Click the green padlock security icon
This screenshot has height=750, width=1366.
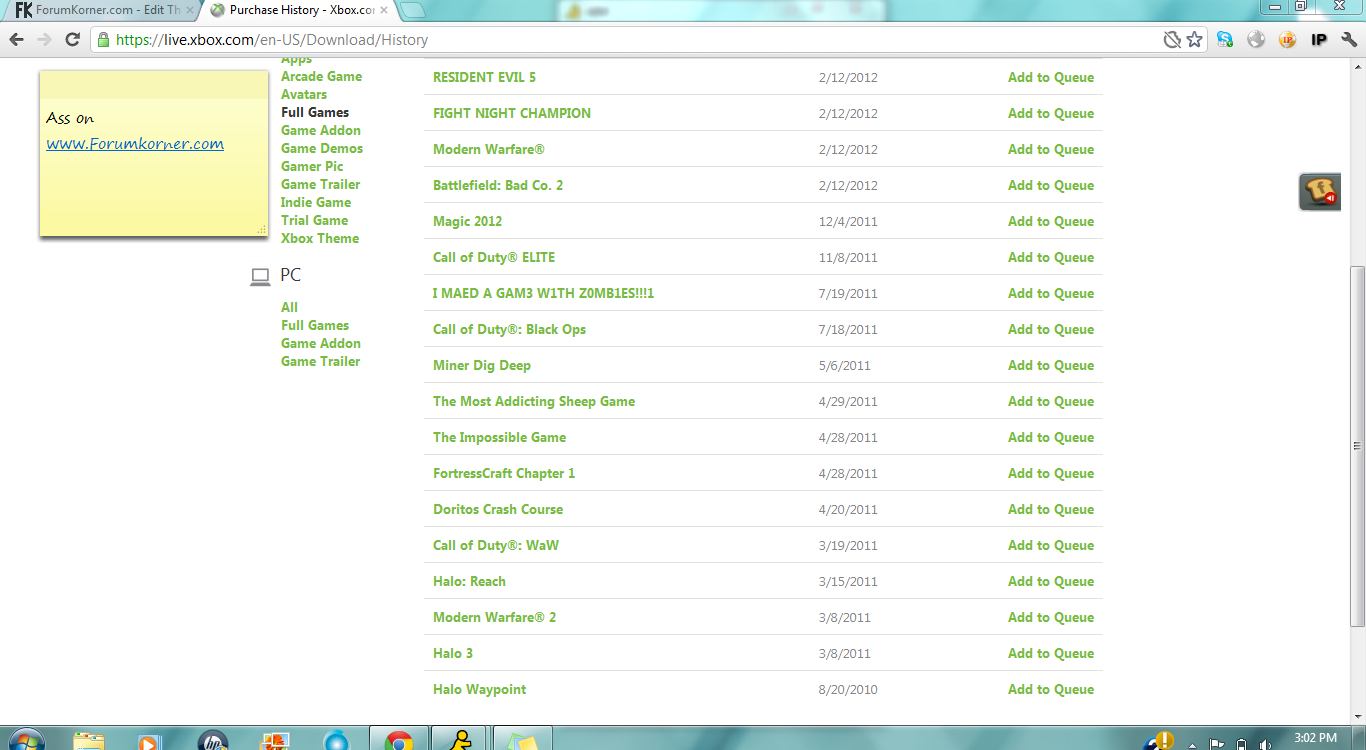pyautogui.click(x=103, y=40)
